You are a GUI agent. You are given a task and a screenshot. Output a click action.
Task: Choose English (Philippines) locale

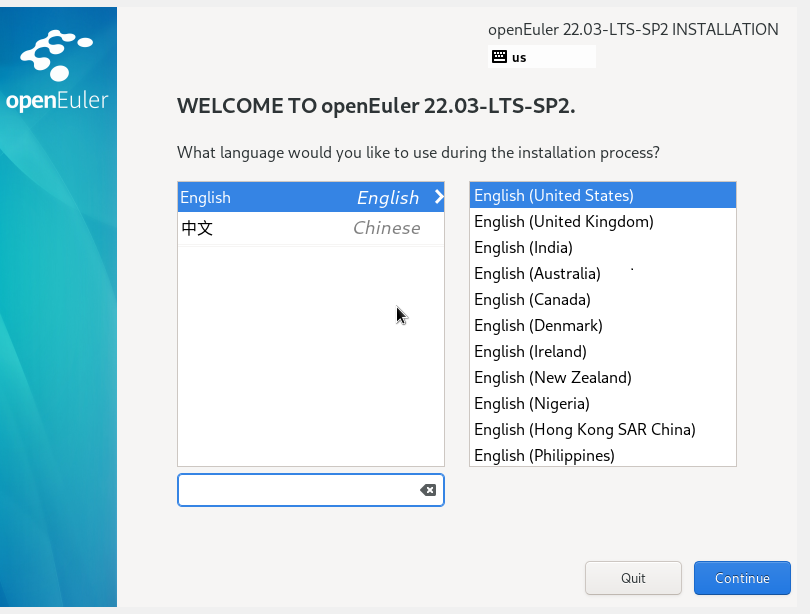[x=602, y=454]
